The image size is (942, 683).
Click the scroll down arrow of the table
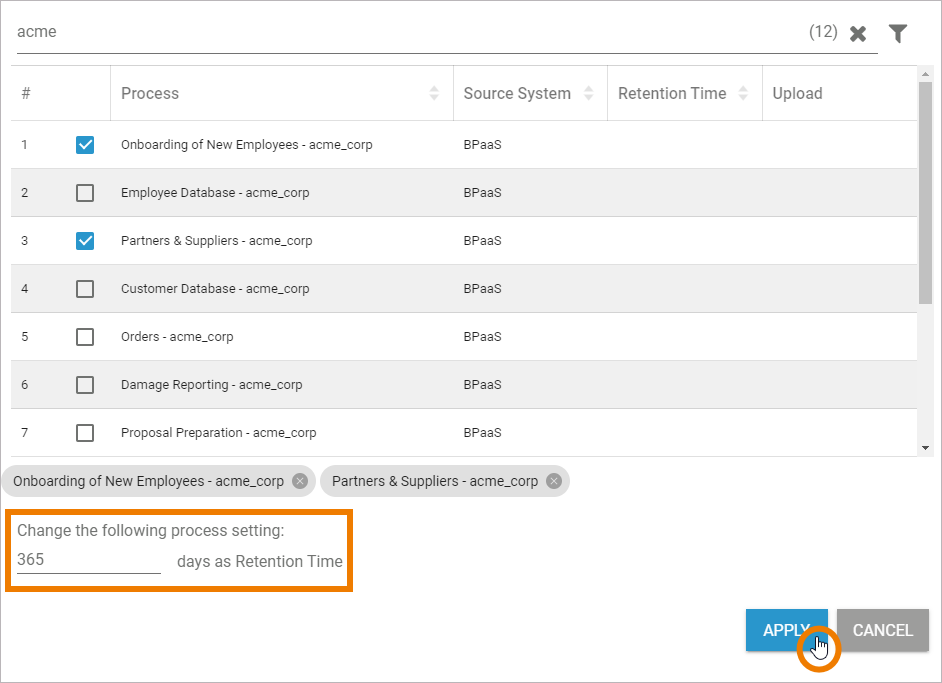coord(925,448)
